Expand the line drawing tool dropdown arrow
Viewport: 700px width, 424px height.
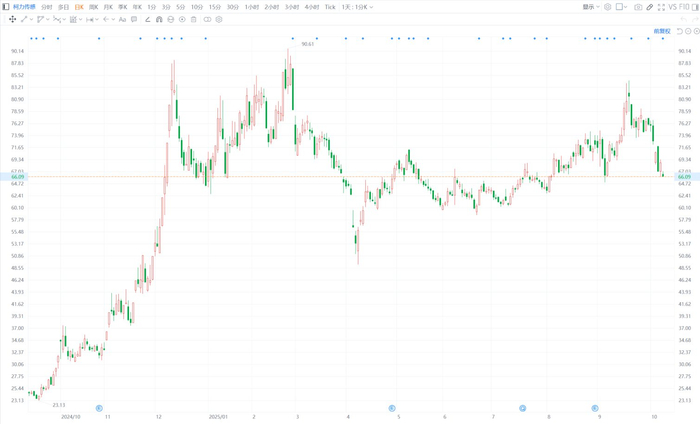(32, 19)
